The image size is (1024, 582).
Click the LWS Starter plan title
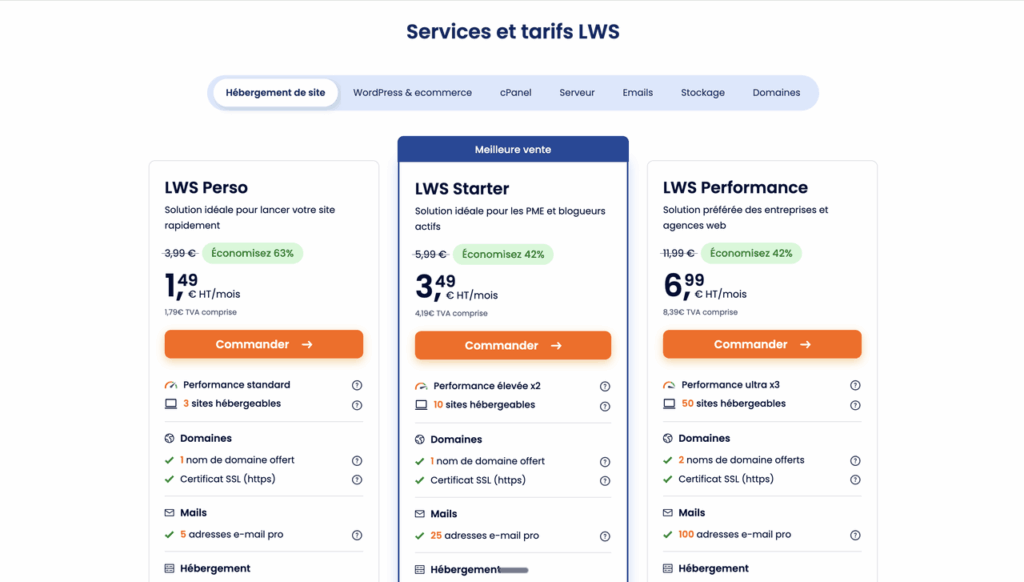coord(462,189)
